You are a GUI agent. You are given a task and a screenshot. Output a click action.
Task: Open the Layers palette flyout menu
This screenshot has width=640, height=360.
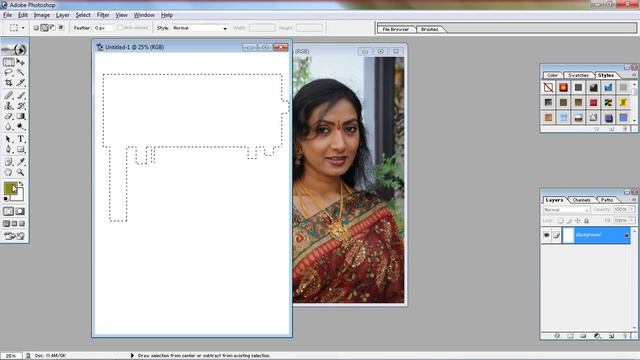tap(634, 200)
